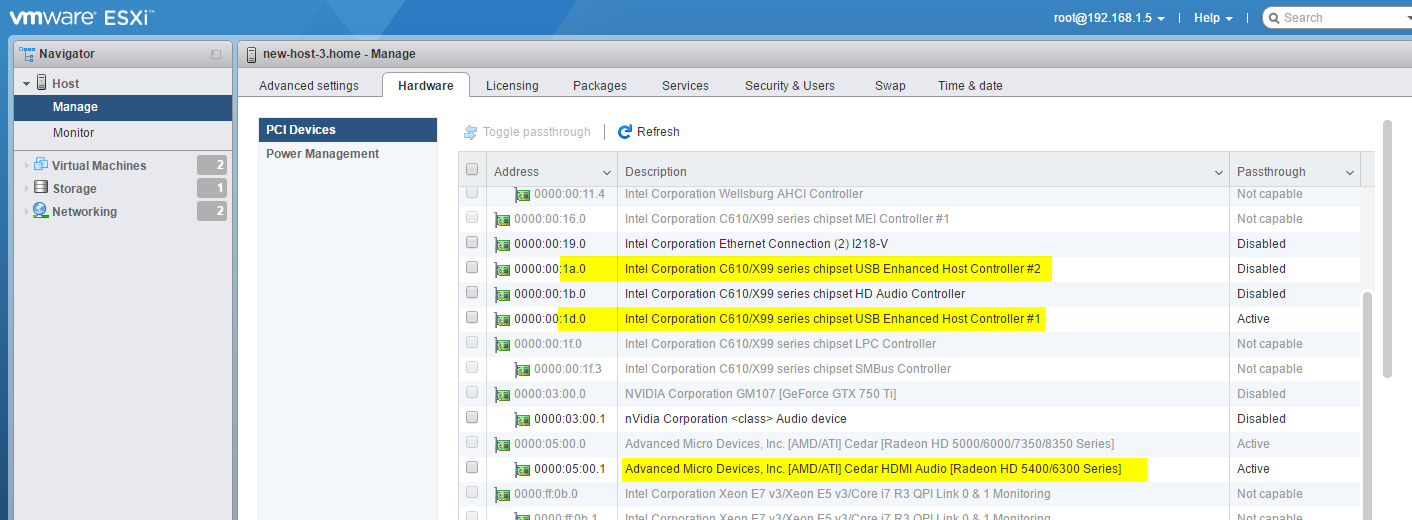
Task: Expand the Virtual Machines tree node
Action: [x=26, y=166]
